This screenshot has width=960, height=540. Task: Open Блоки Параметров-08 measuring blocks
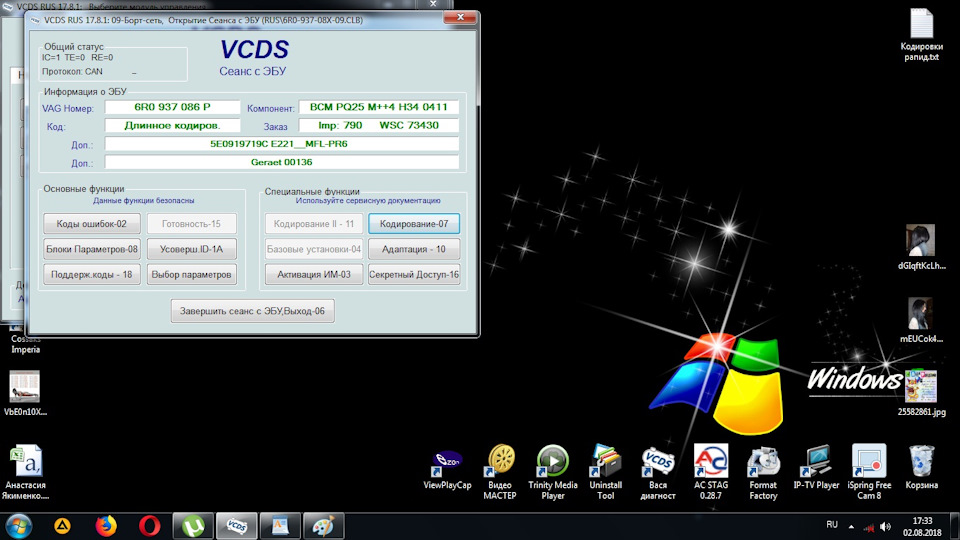click(x=92, y=249)
